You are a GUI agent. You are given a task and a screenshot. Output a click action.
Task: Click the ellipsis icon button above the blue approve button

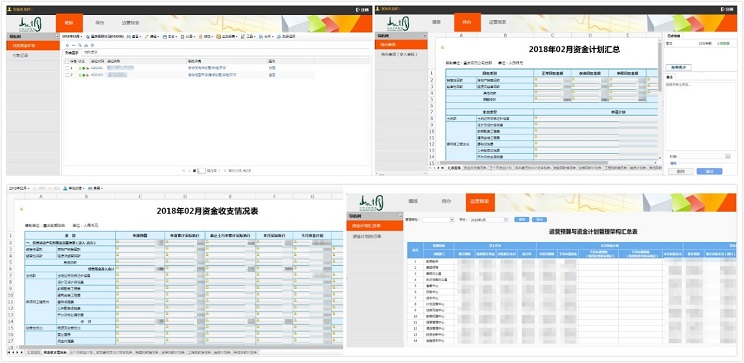click(x=728, y=156)
